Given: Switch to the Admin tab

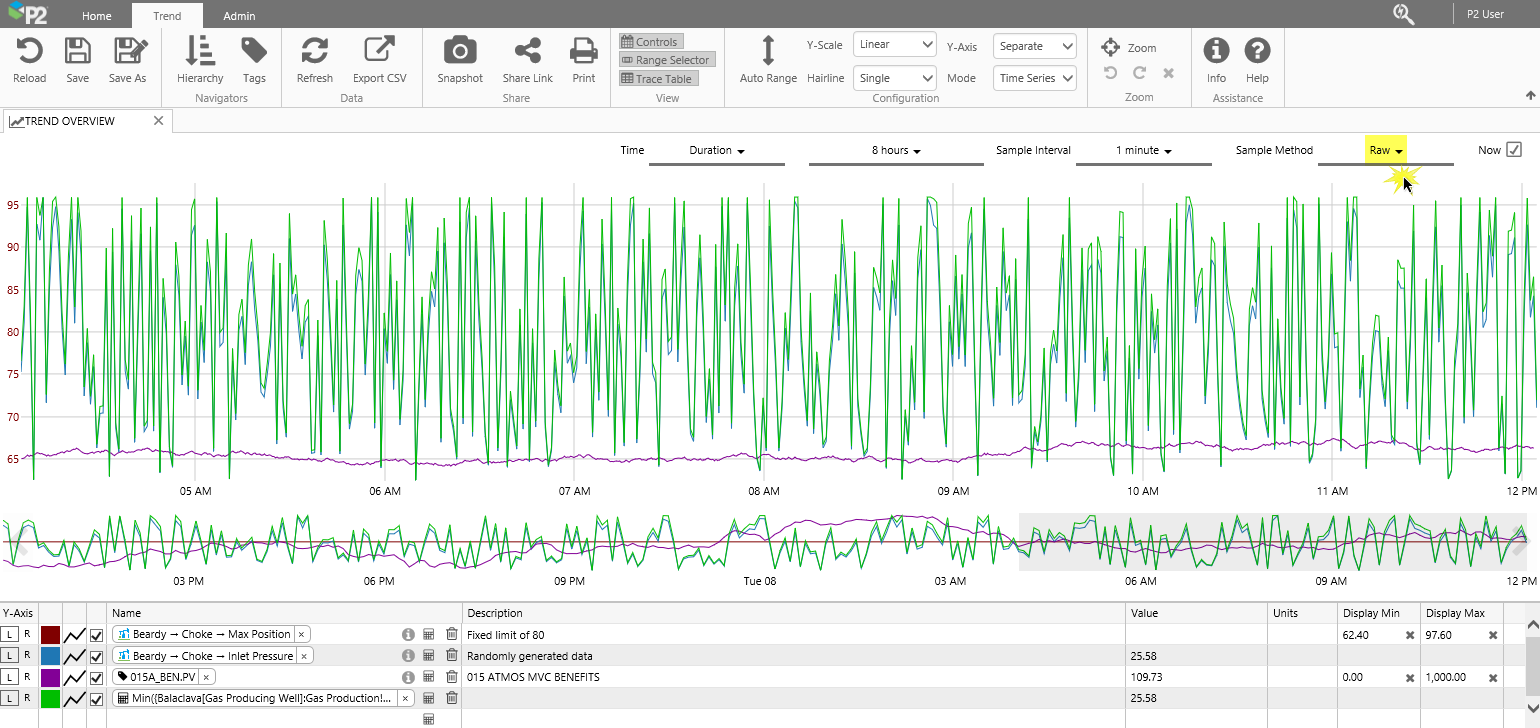Looking at the screenshot, I should tap(239, 16).
